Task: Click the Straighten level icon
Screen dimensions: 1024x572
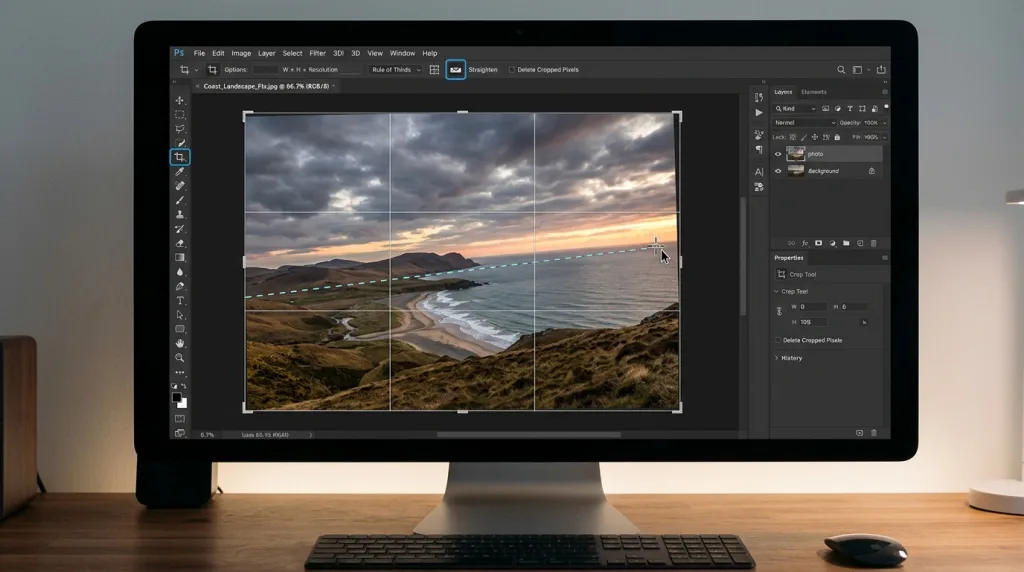Action: pos(456,70)
